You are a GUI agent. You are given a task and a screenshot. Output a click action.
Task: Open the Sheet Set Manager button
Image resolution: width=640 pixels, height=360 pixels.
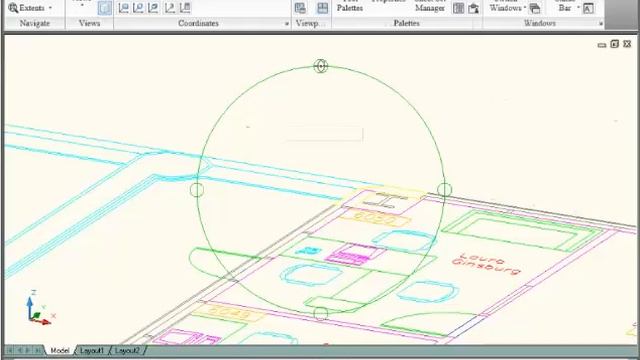[430, 6]
